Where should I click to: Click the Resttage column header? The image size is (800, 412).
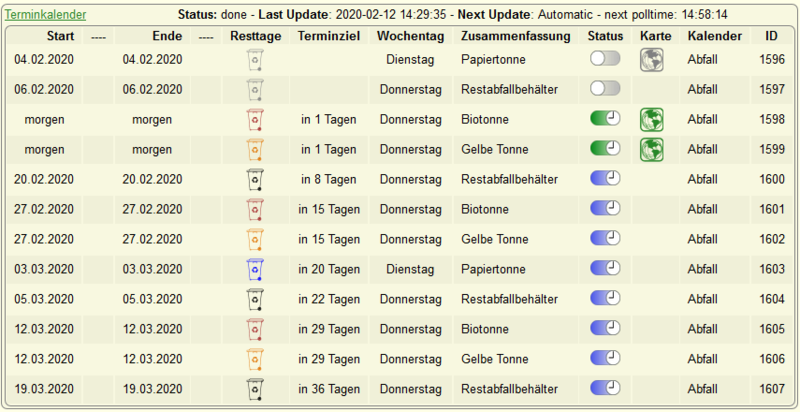256,36
